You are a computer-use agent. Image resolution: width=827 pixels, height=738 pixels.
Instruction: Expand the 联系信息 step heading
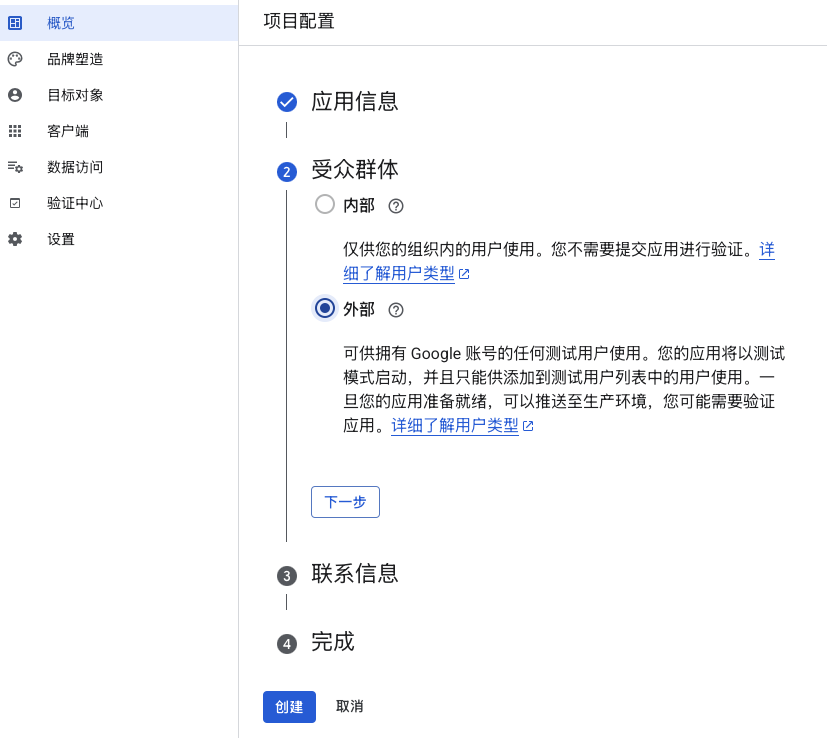pos(354,574)
